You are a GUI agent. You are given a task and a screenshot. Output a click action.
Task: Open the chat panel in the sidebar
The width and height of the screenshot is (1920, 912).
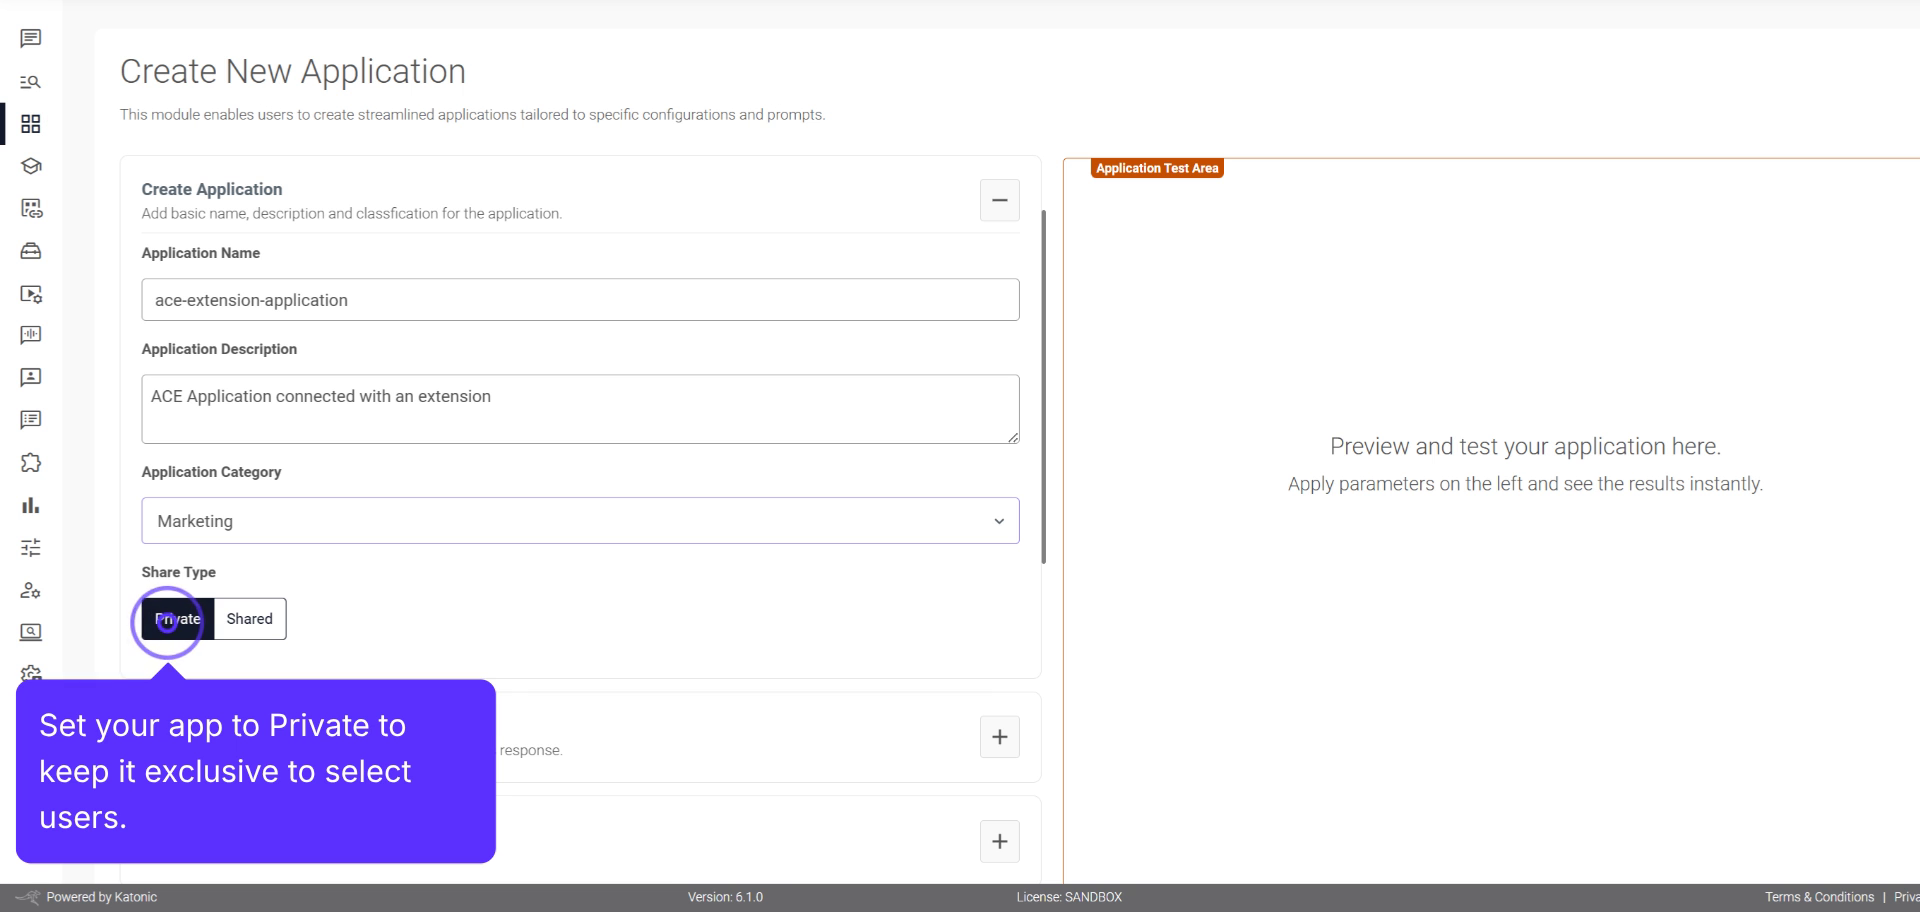(30, 39)
